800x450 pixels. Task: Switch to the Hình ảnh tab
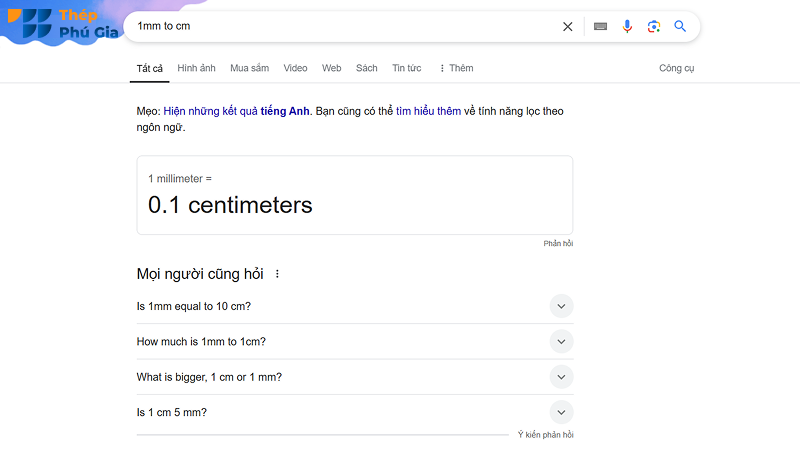[196, 68]
